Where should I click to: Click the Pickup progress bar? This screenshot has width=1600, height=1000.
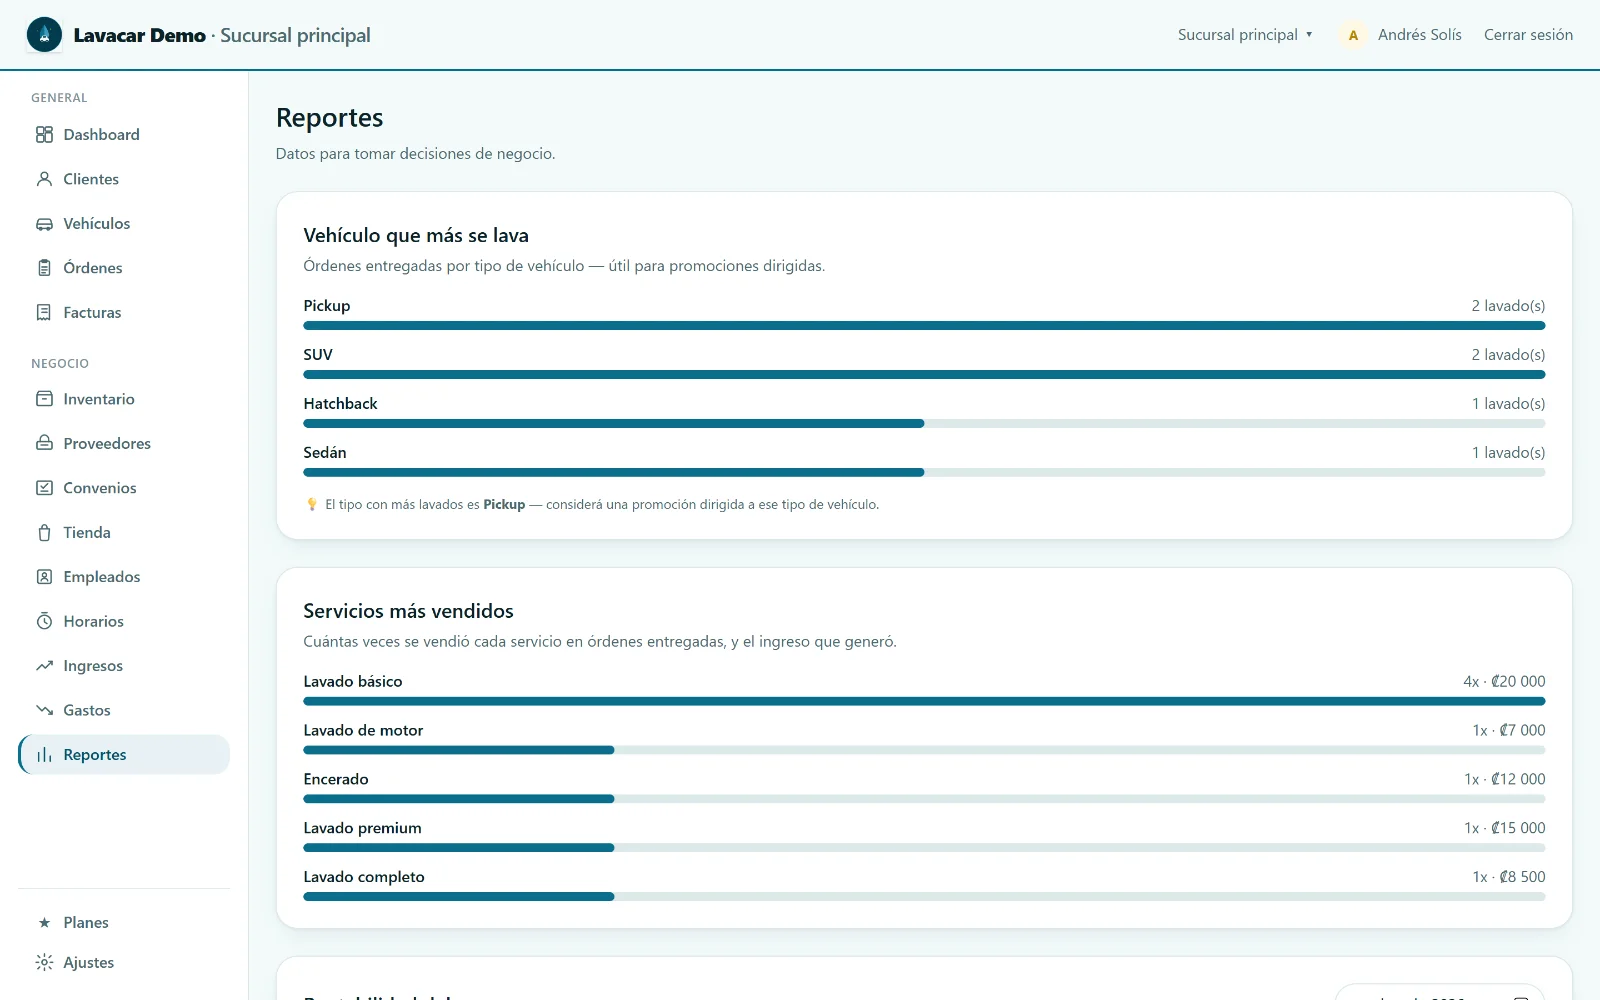click(924, 326)
